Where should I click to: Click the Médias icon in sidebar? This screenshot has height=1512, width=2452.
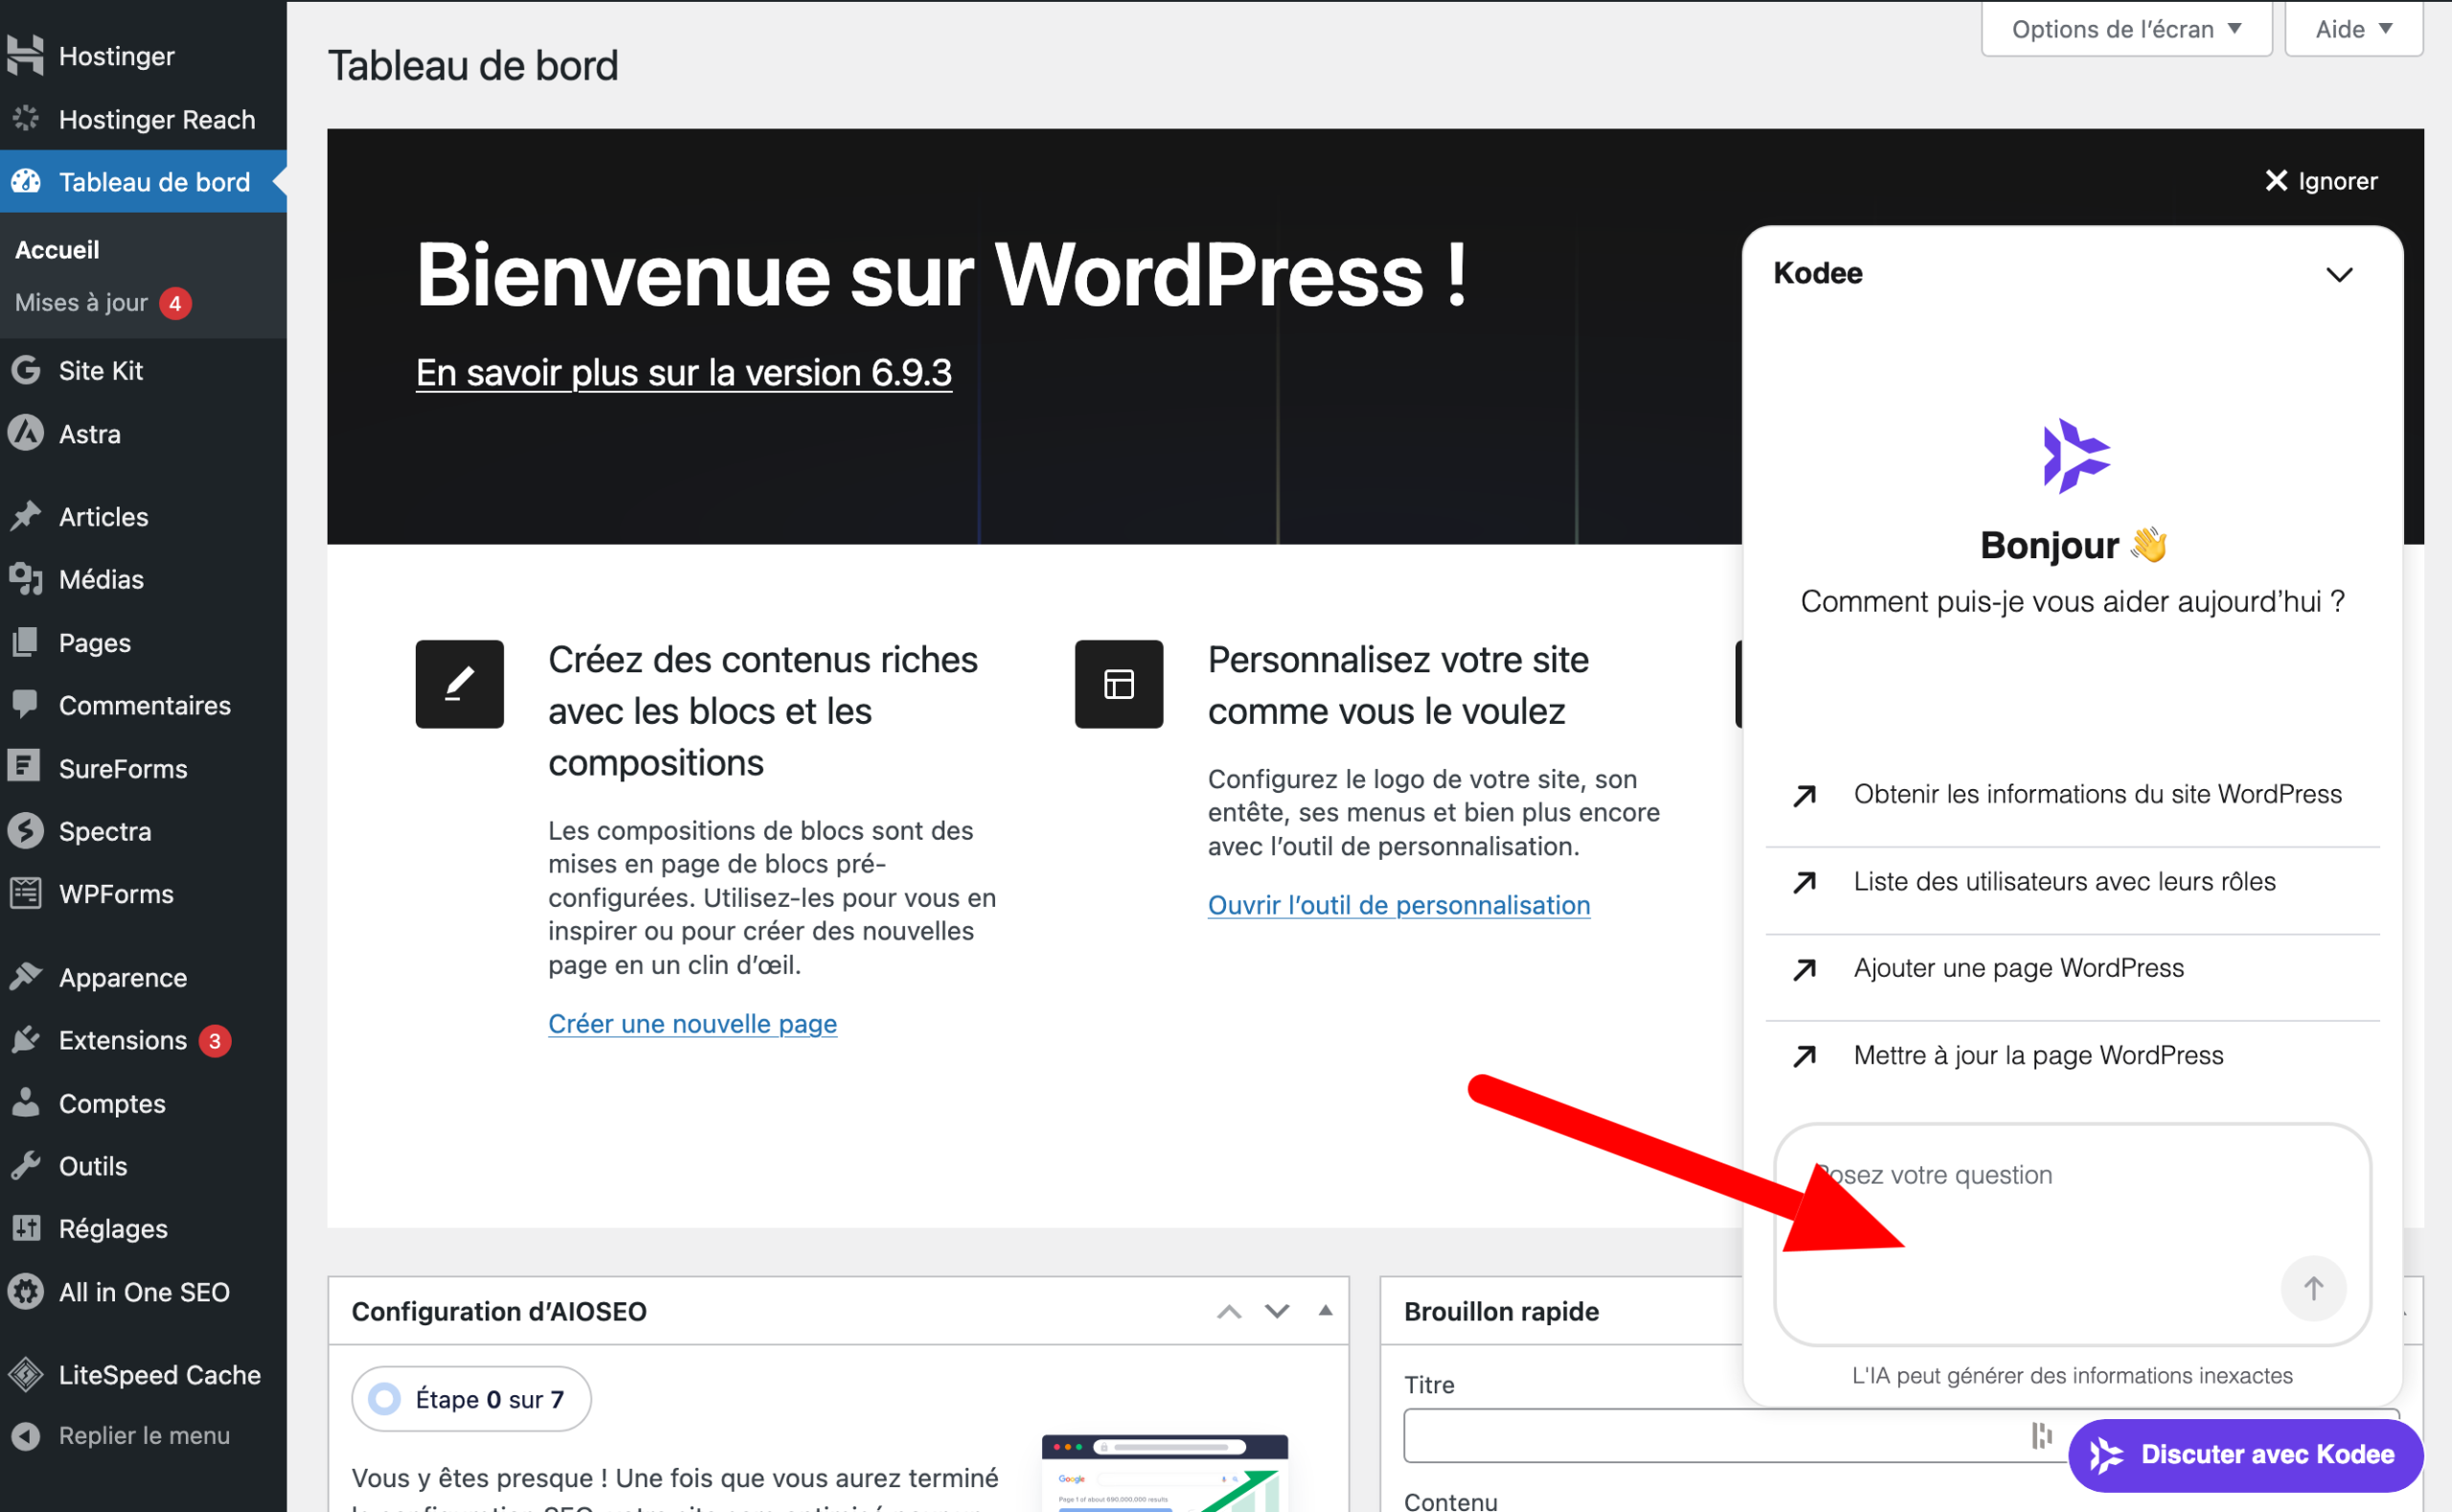26,579
